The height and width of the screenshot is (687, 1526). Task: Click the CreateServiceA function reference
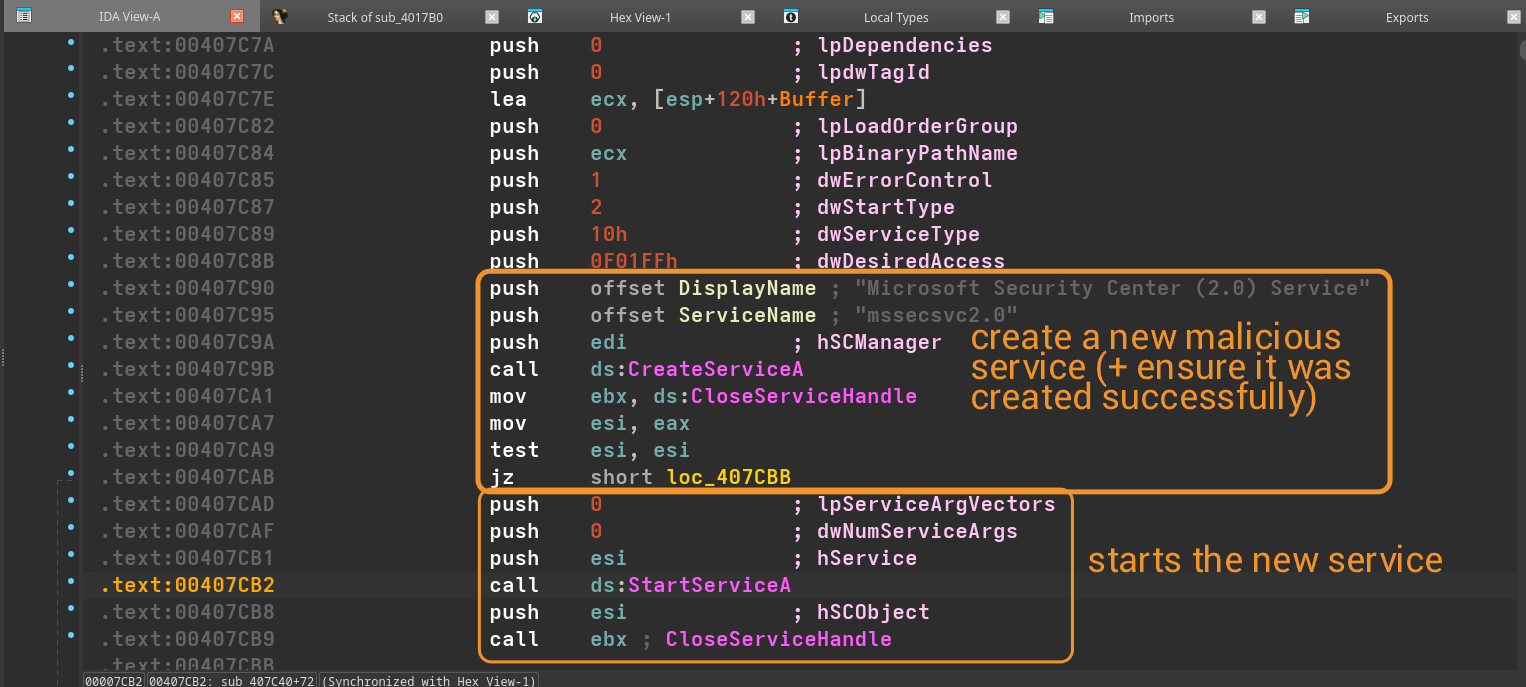click(715, 369)
